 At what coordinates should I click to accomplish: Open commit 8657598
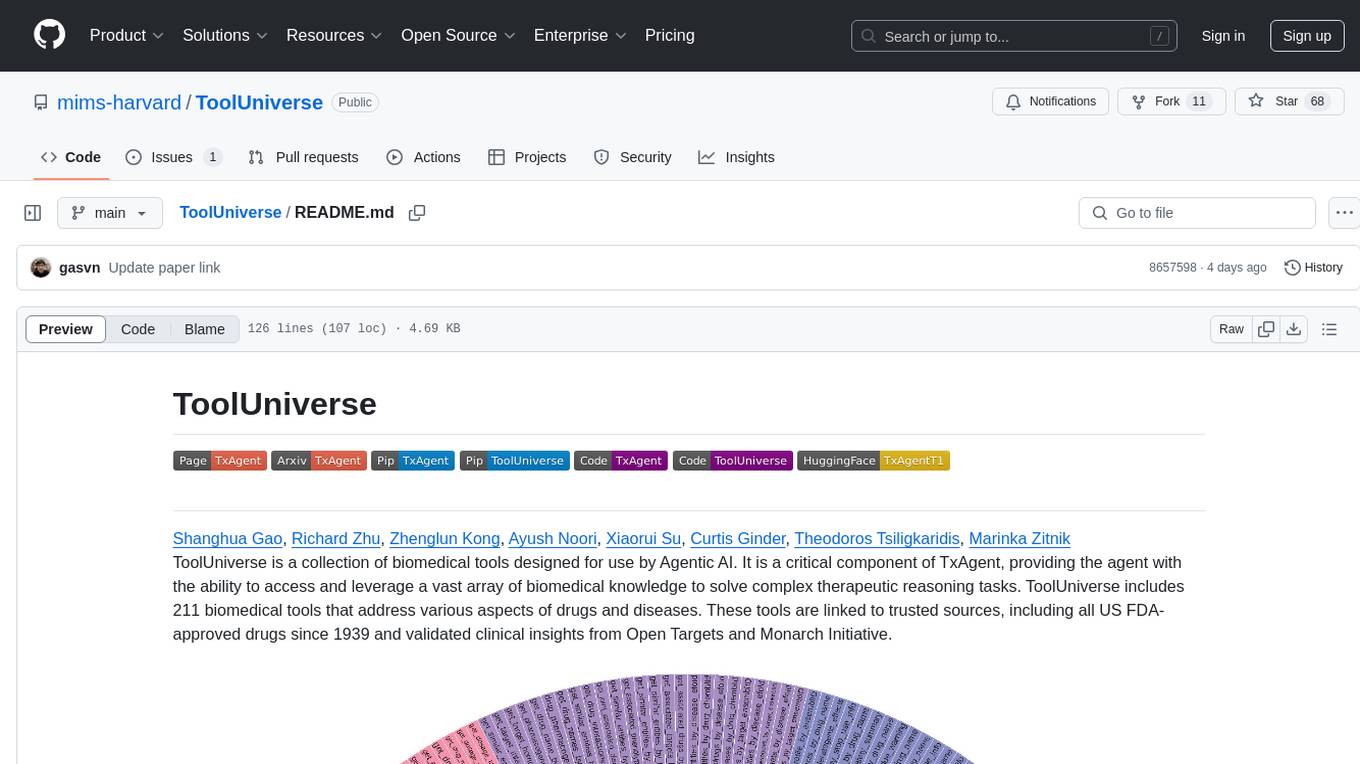[1173, 268]
